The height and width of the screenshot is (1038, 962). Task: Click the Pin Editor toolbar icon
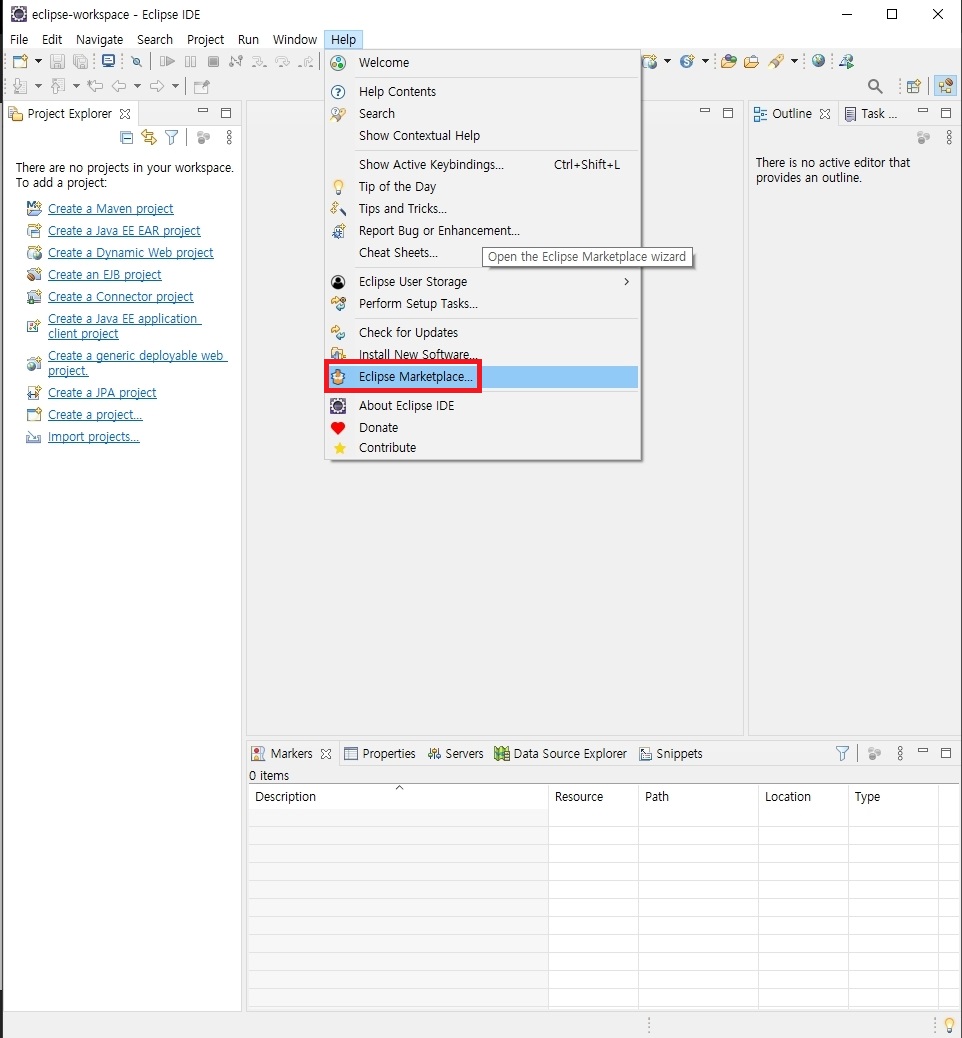click(201, 86)
